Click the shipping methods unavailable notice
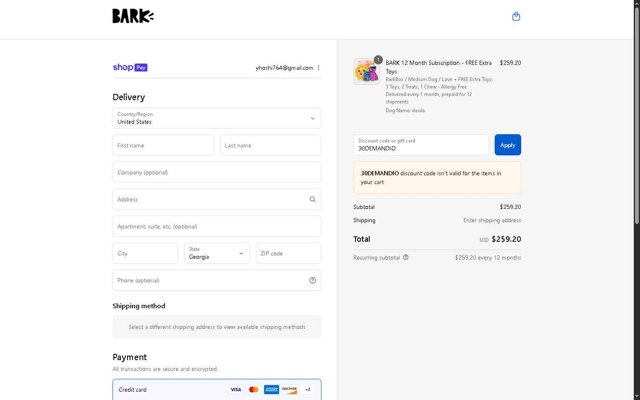 coord(217,327)
